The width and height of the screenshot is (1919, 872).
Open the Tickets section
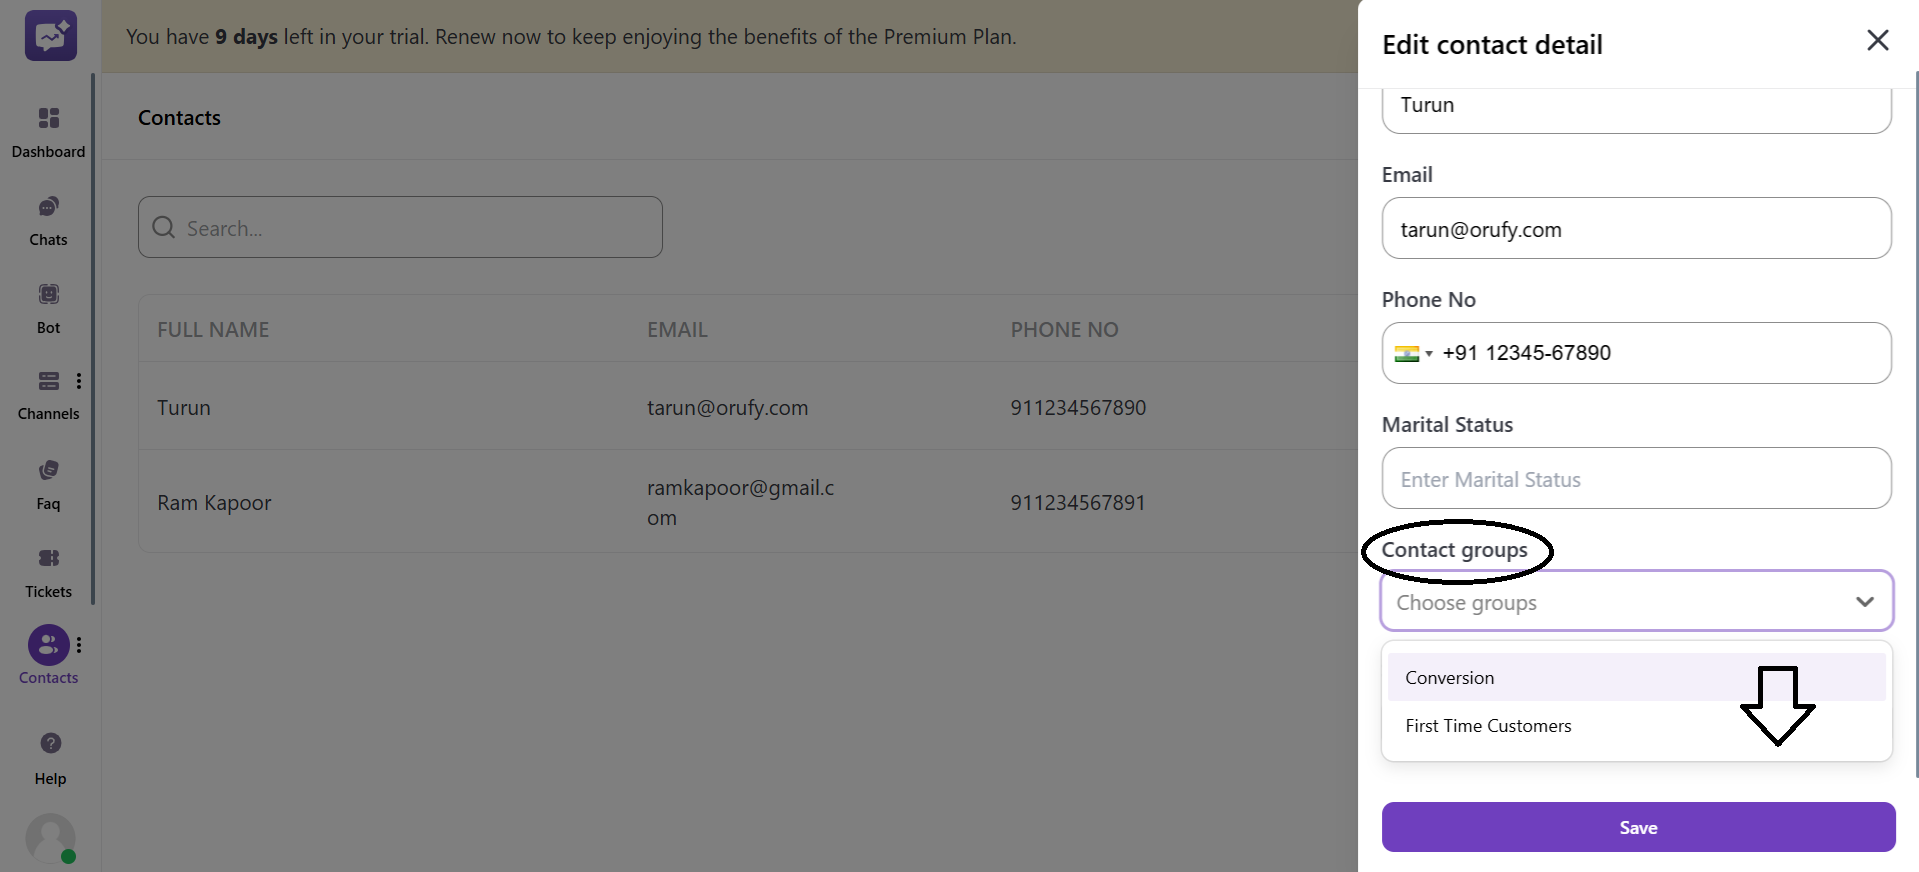click(48, 570)
